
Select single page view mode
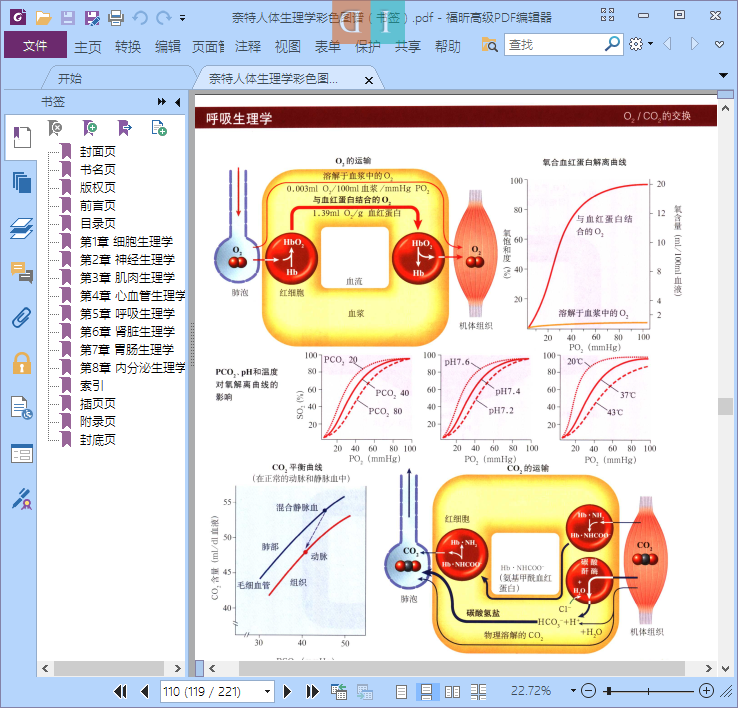pyautogui.click(x=401, y=691)
